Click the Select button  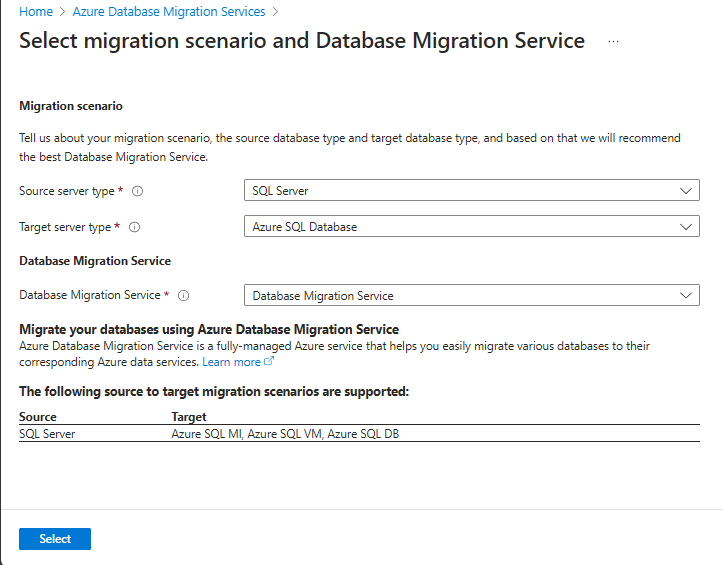pyautogui.click(x=55, y=539)
